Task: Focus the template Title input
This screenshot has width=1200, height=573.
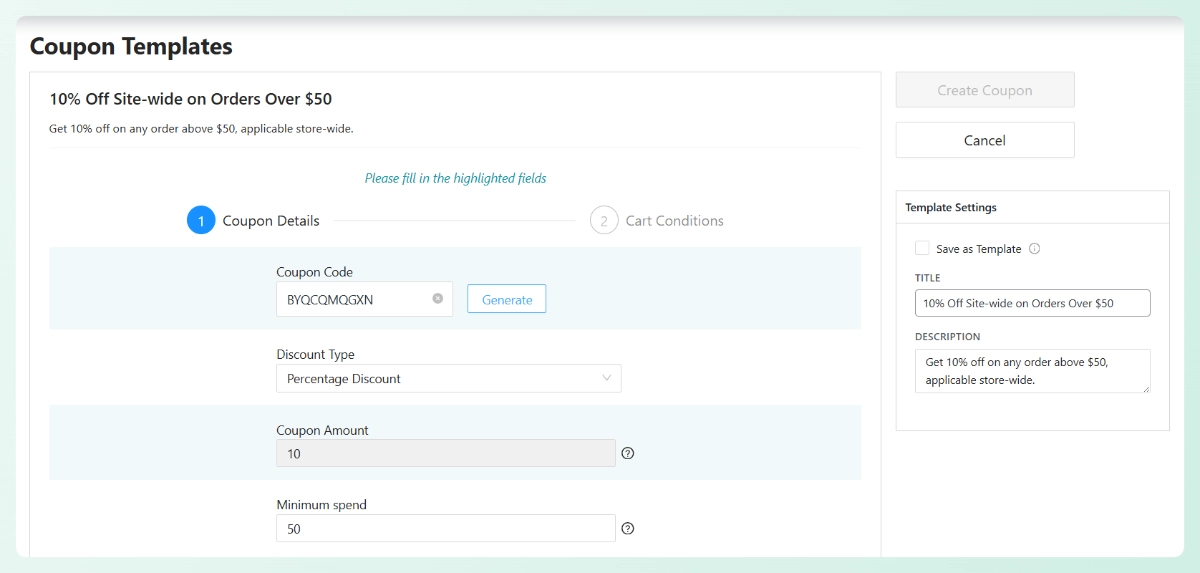Action: pyautogui.click(x=1032, y=303)
